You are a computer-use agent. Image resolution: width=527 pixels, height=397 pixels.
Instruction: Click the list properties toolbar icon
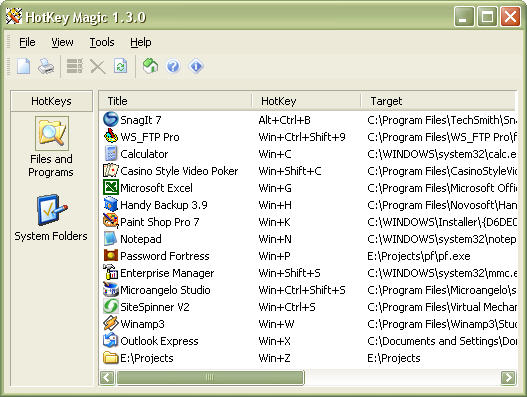[75, 66]
